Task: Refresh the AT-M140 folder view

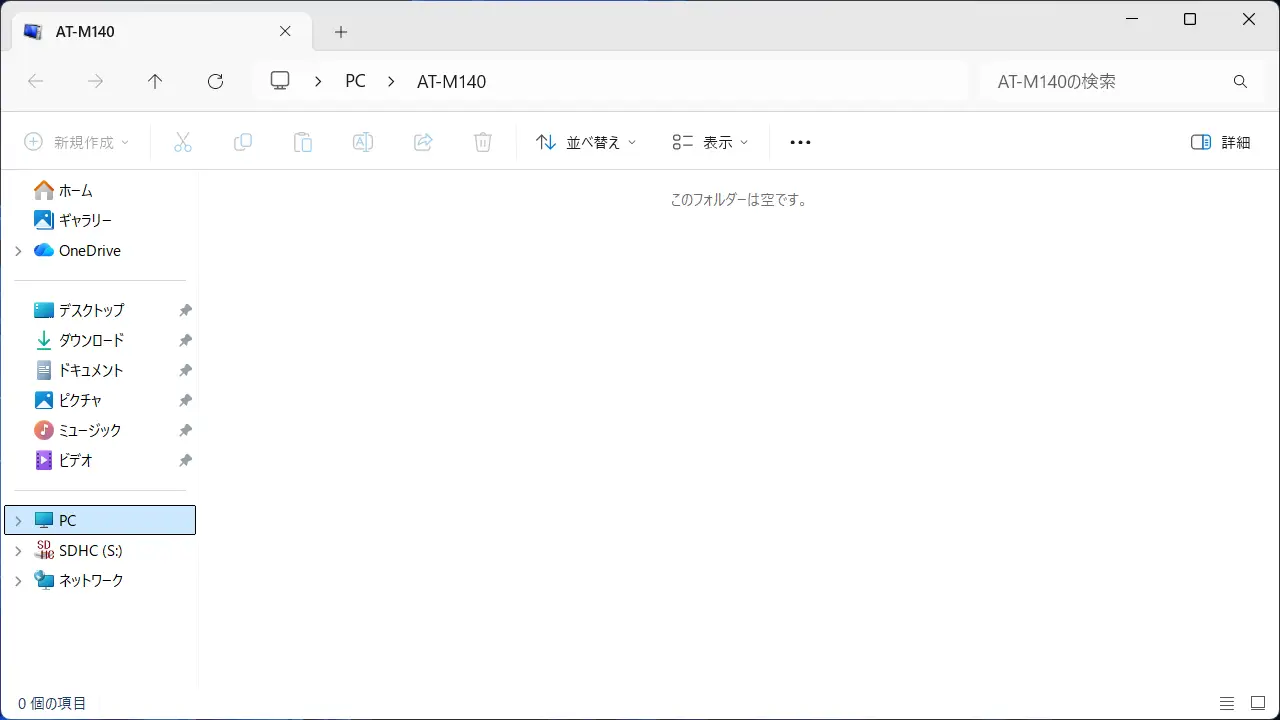Action: coord(215,82)
